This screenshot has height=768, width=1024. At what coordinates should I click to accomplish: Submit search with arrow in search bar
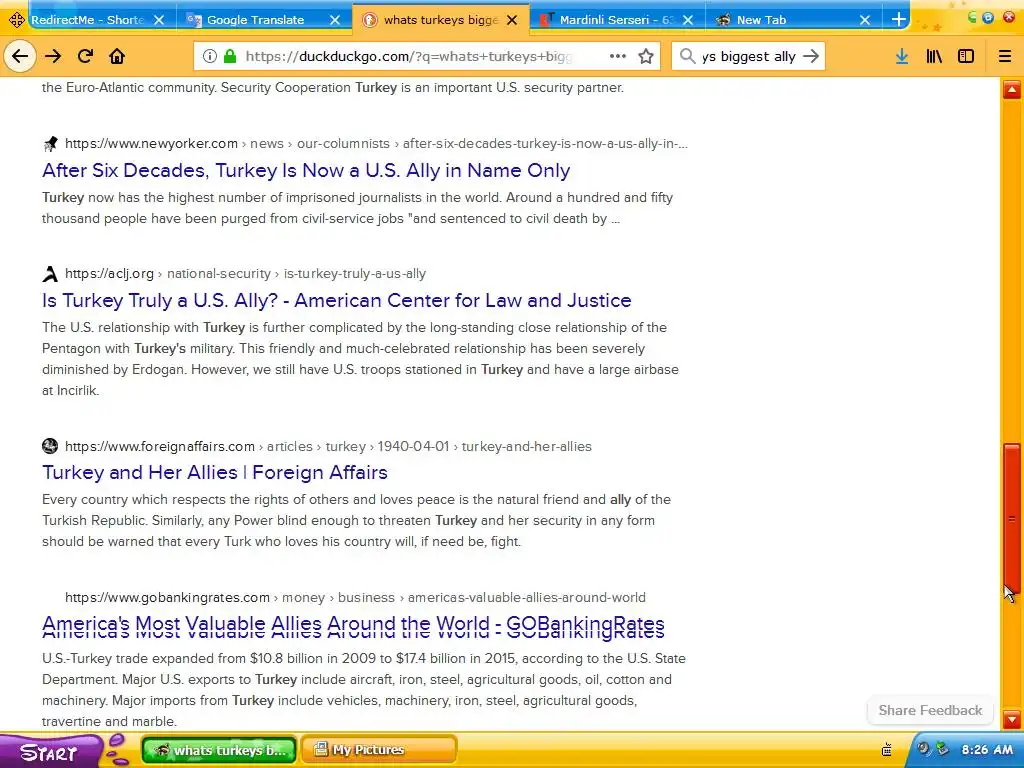point(811,56)
